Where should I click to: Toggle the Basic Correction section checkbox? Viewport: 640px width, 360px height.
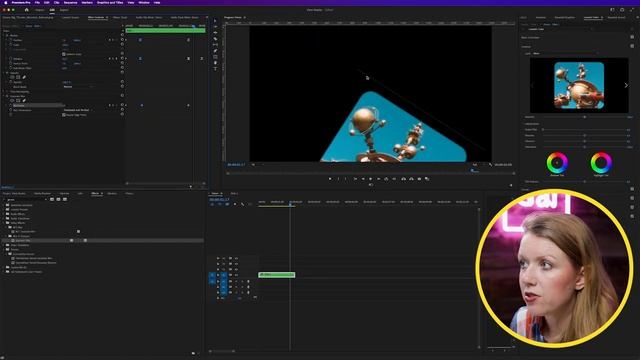(632, 37)
